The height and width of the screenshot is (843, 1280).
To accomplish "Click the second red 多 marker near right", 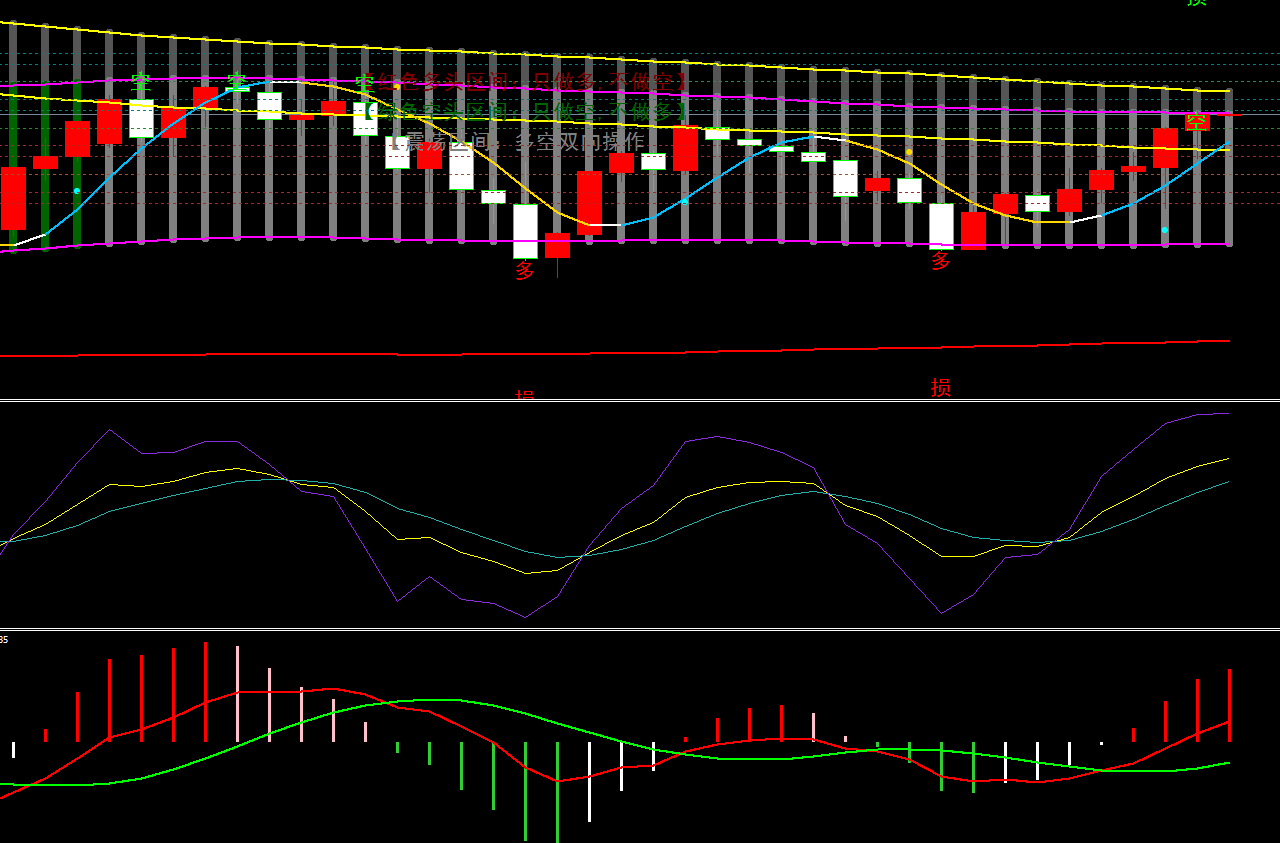I will click(941, 261).
